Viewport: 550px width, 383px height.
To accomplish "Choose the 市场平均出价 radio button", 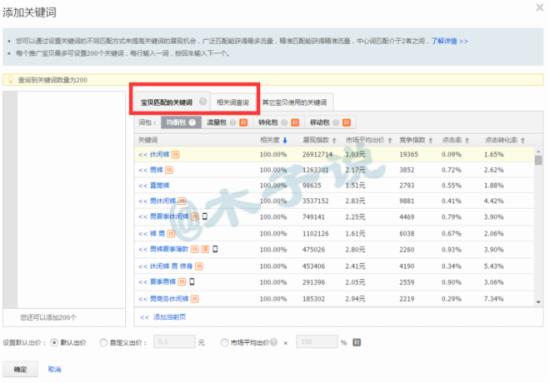I will 224,342.
